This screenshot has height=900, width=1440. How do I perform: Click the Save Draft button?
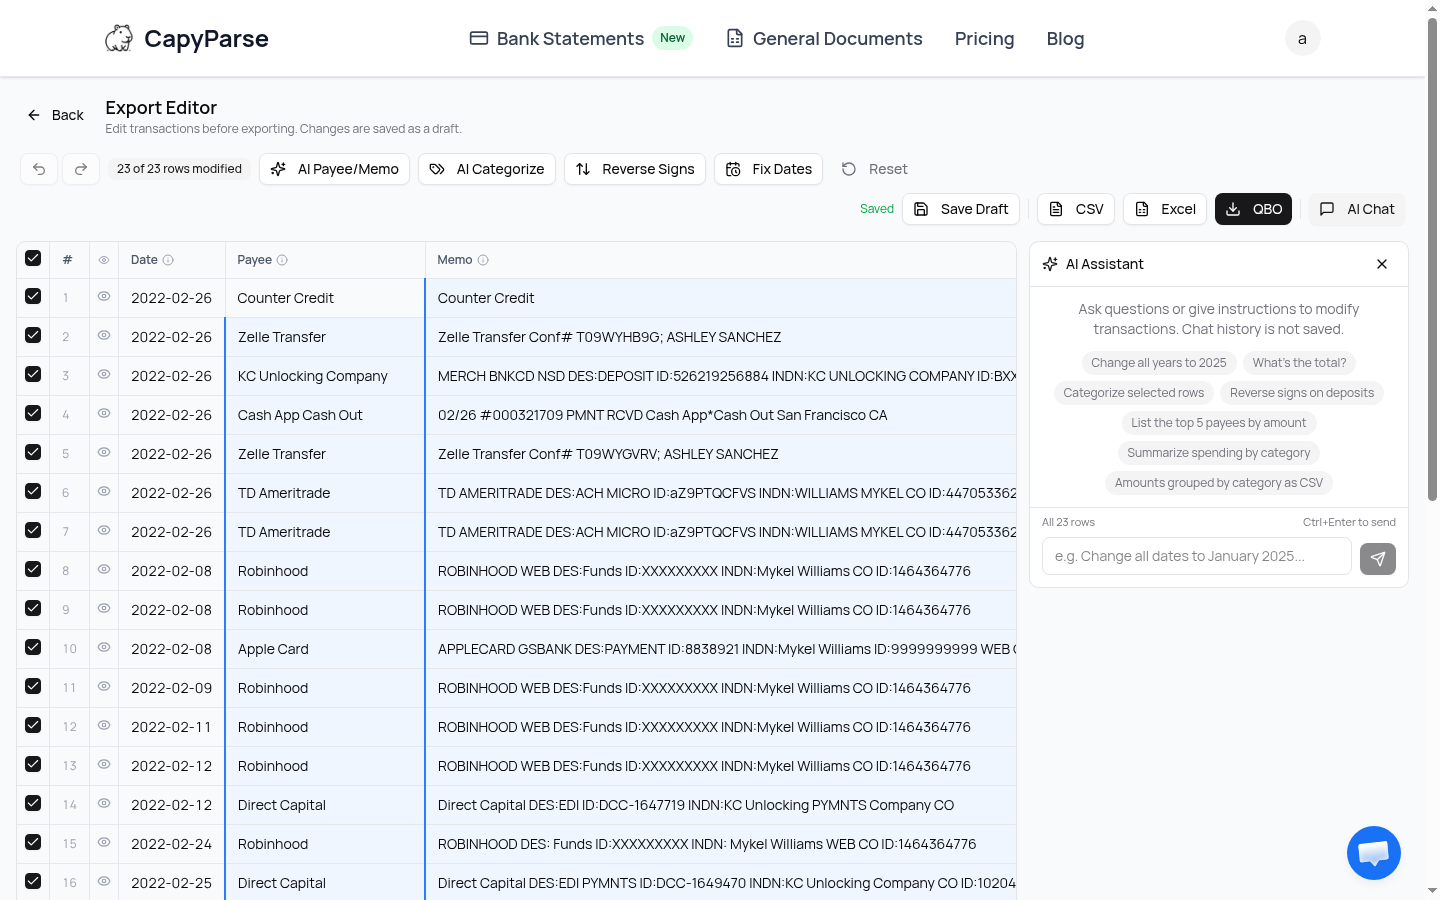tap(960, 209)
